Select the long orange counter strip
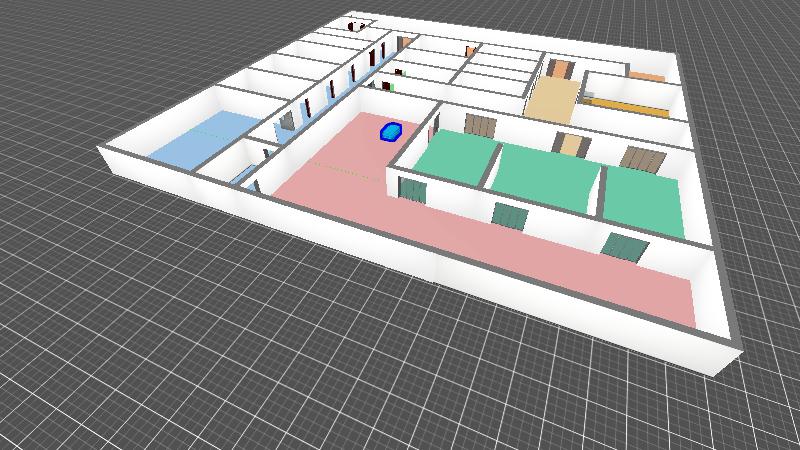The height and width of the screenshot is (450, 800). tap(628, 103)
